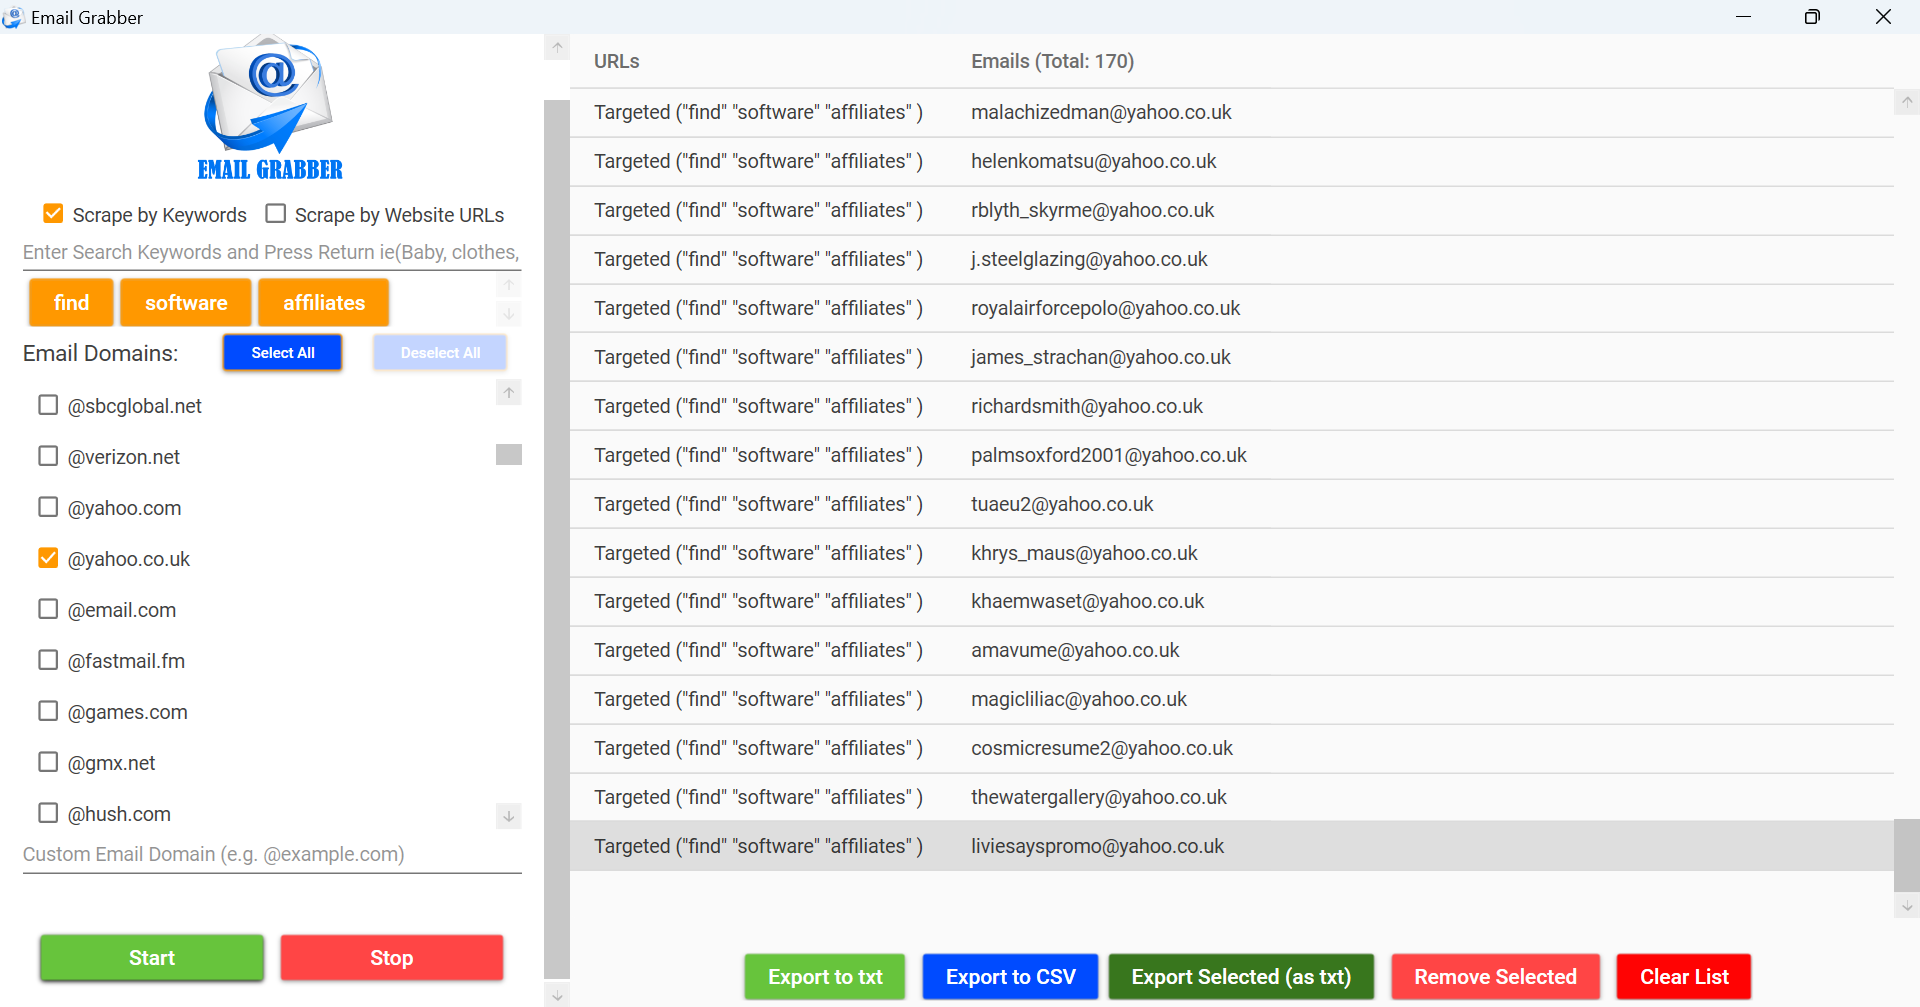Click Select All domains

tap(282, 352)
